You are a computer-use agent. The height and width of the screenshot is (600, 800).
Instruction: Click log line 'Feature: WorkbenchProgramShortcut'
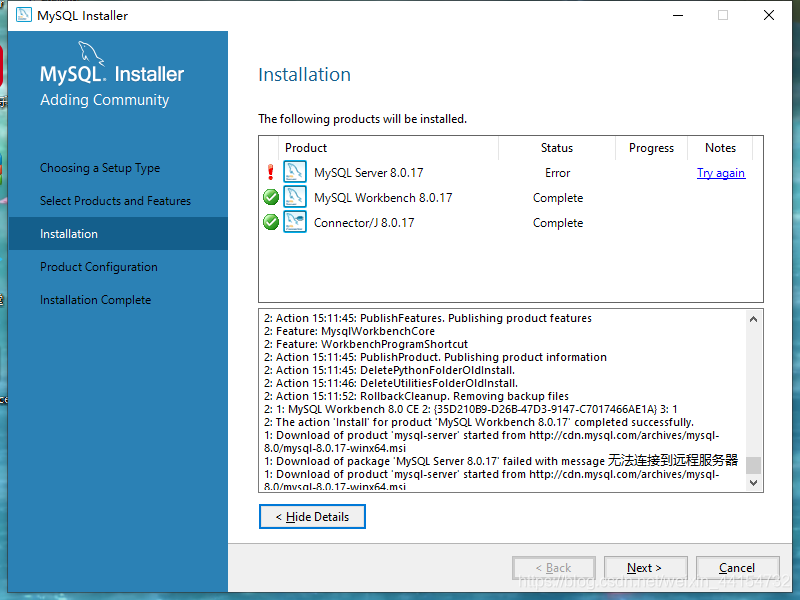[366, 344]
